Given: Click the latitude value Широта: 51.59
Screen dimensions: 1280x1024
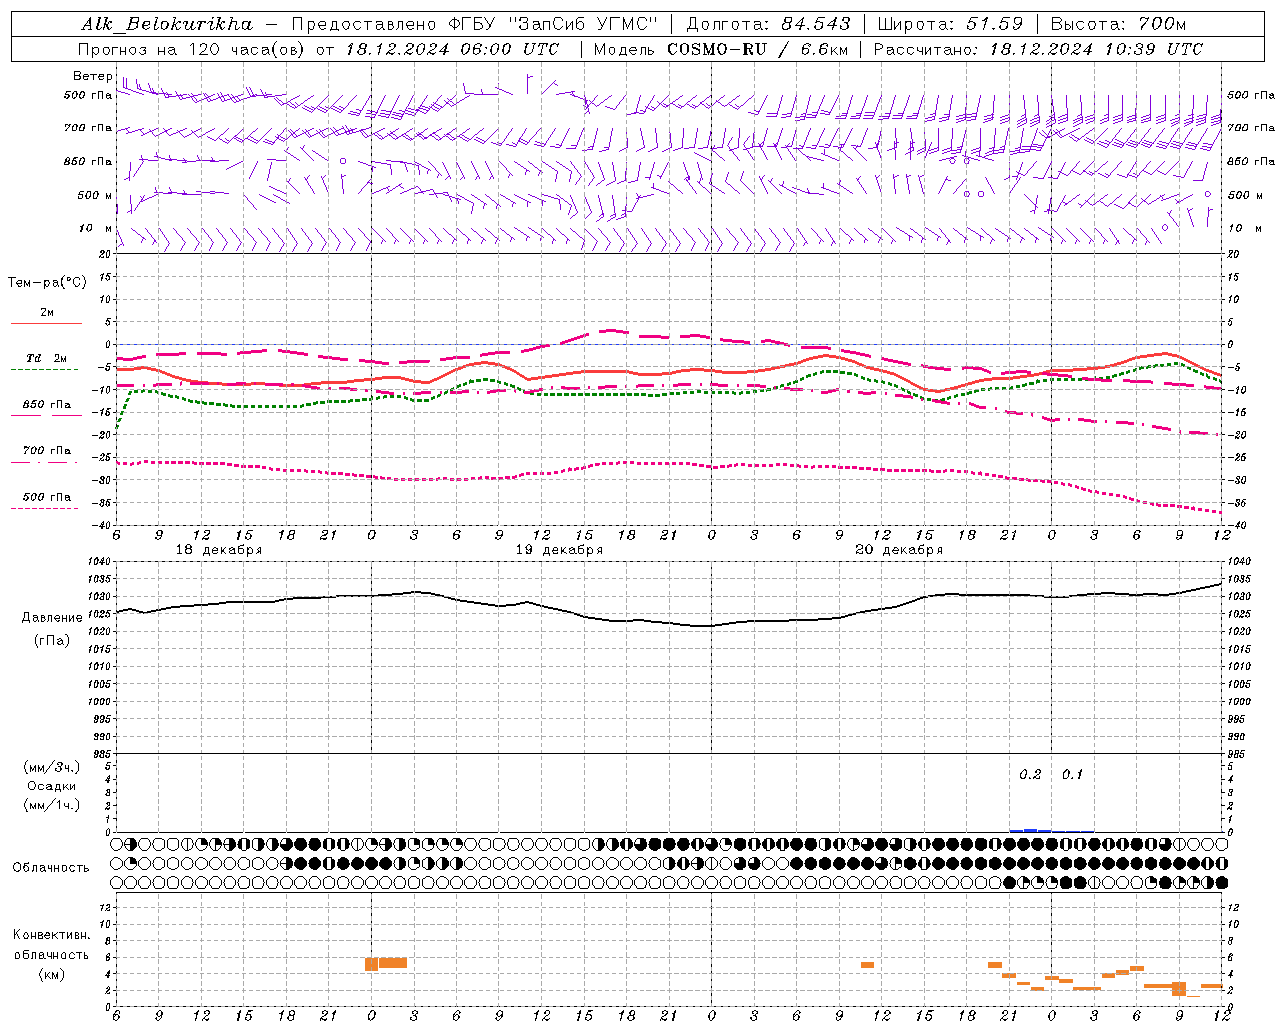Looking at the screenshot, I should [950, 24].
